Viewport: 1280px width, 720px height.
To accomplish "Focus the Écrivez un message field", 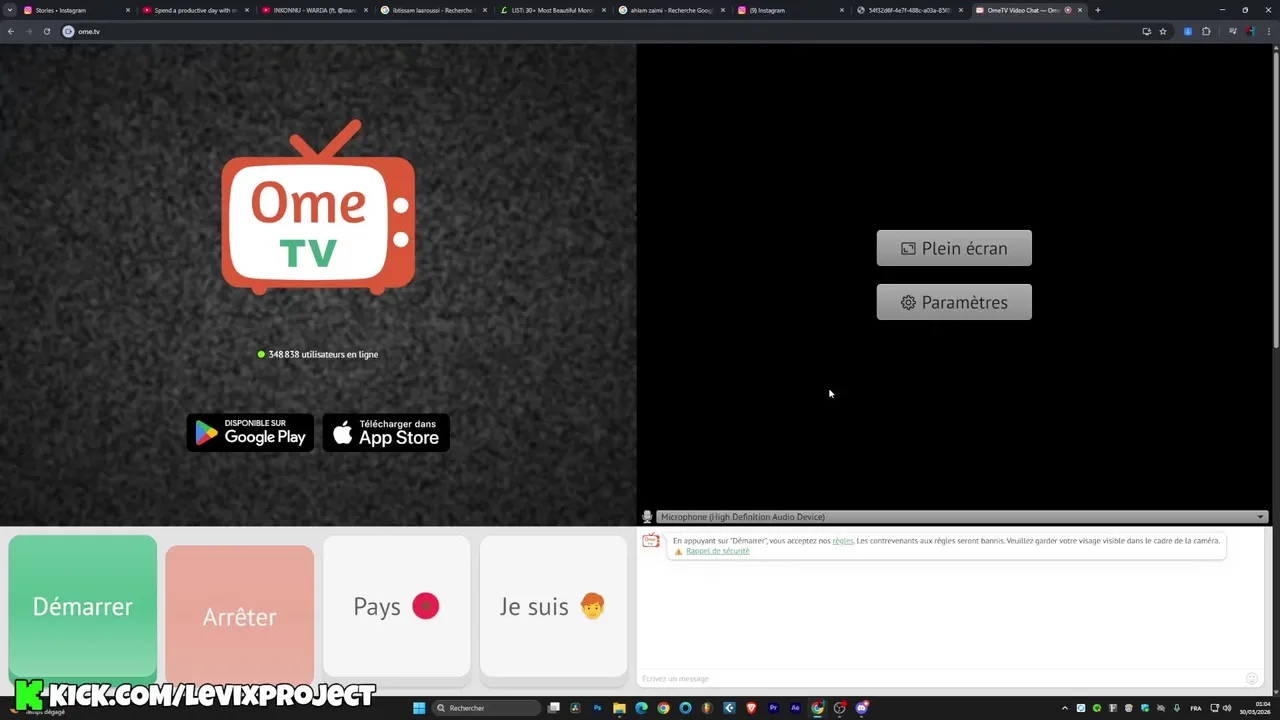I will pyautogui.click(x=940, y=679).
